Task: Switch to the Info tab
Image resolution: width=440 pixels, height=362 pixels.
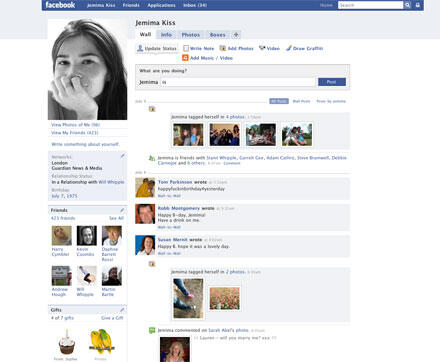Action: (166, 35)
